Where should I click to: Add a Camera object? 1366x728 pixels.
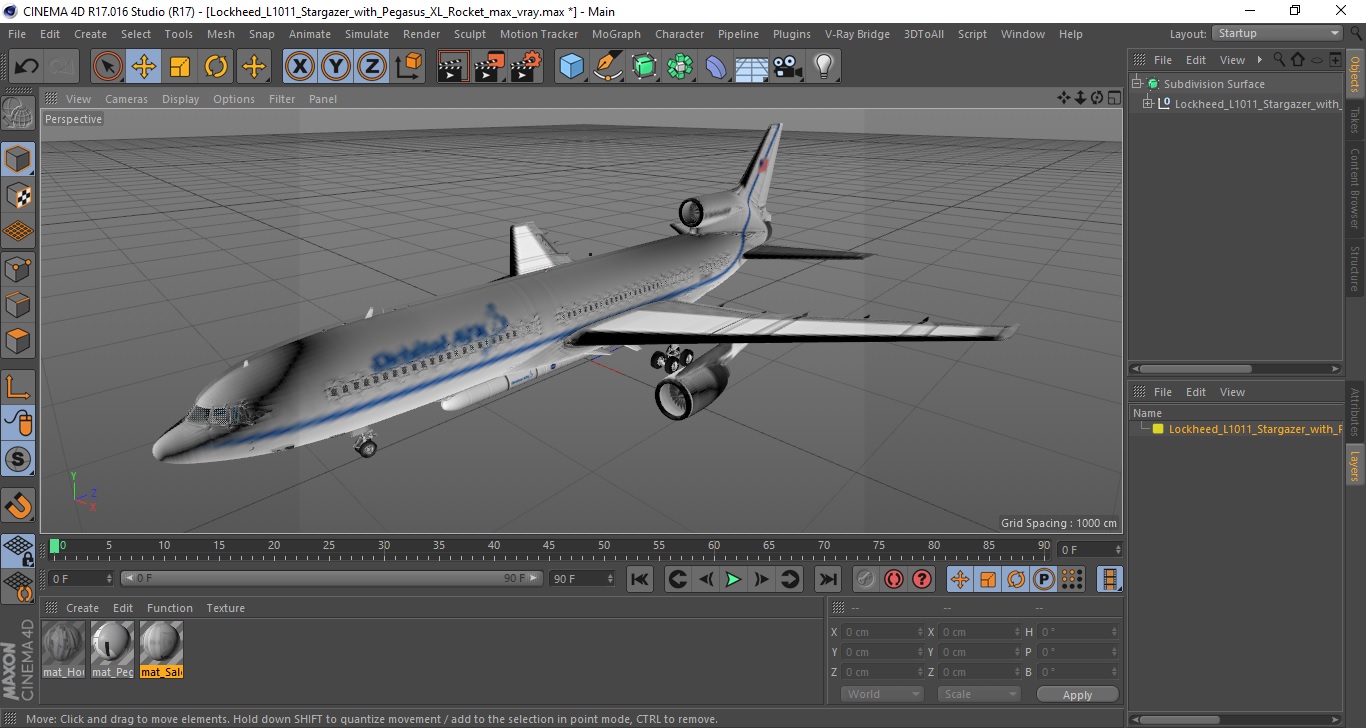tap(788, 67)
